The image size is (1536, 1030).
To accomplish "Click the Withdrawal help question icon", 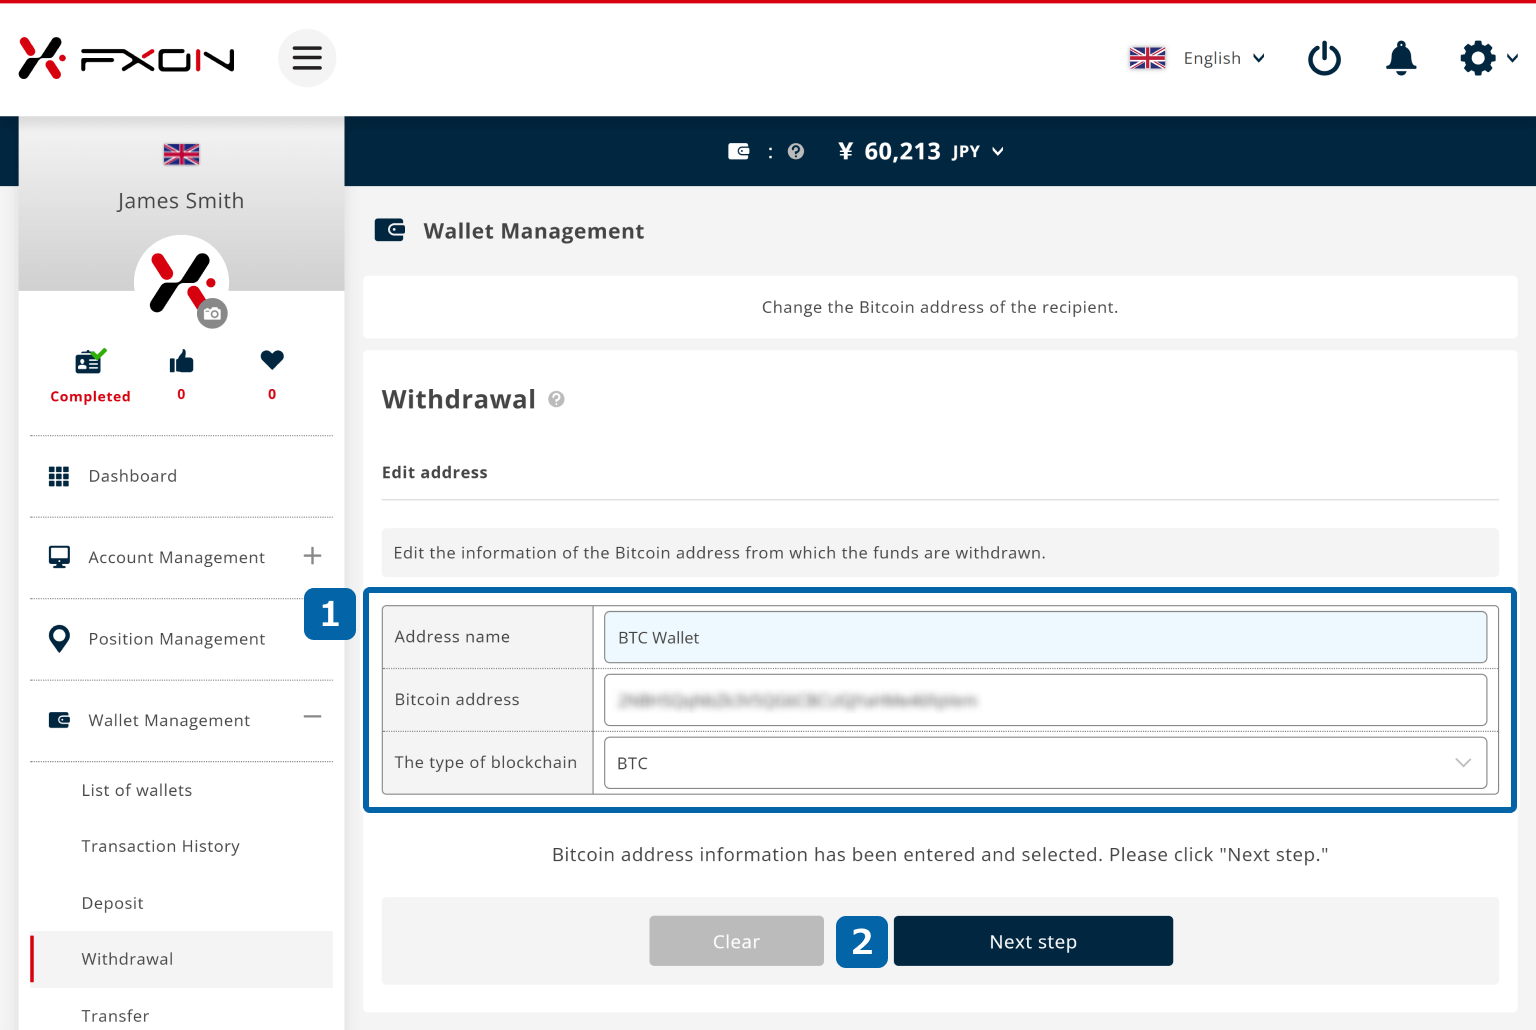I will tap(556, 399).
